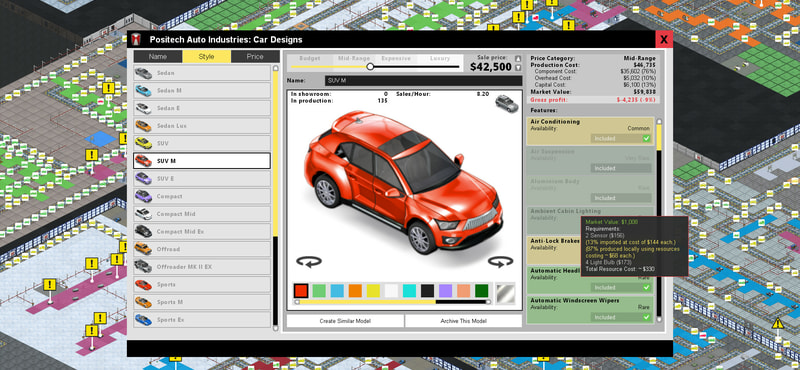The image size is (800, 370).
Task: Open the SUV E purple car design
Action: click(x=202, y=179)
